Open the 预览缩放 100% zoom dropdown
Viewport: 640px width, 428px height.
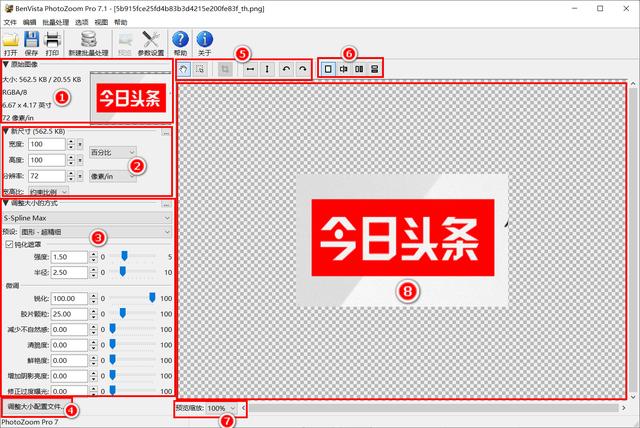point(221,408)
